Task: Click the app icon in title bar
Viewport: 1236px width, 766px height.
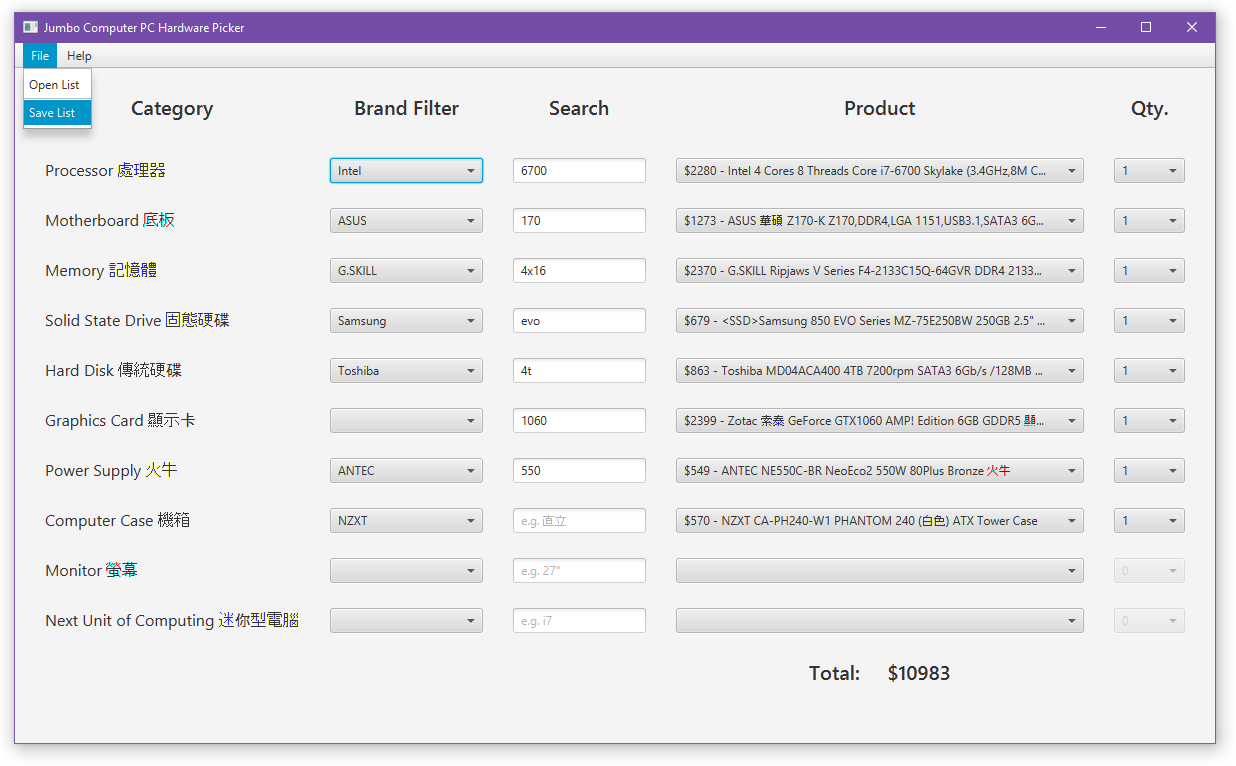Action: [x=30, y=27]
